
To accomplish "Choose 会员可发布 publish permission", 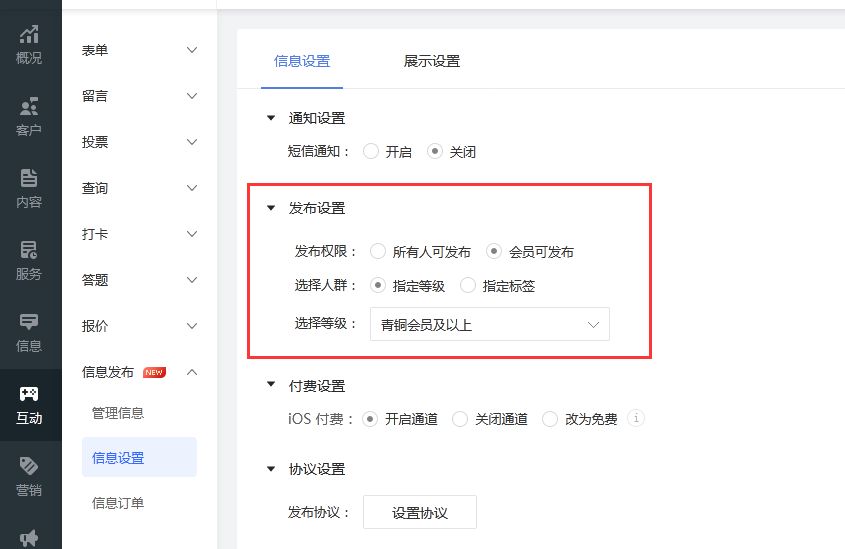I will tap(494, 252).
